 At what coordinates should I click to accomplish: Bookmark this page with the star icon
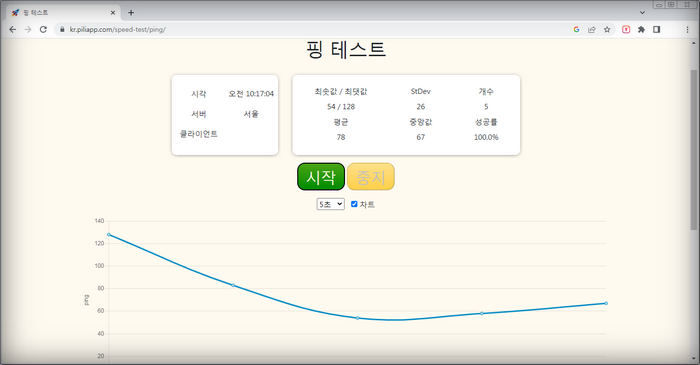607,29
